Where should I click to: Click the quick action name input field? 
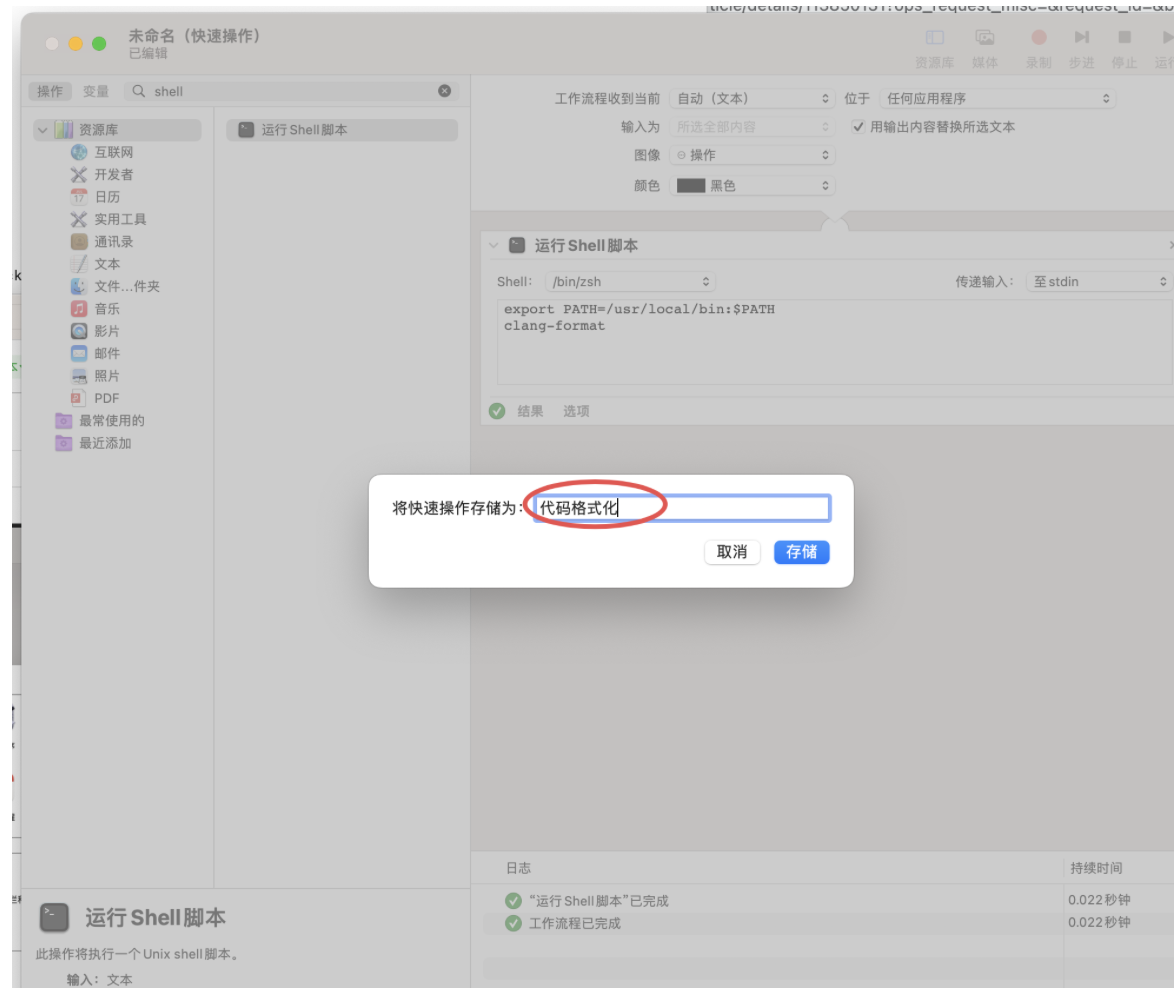682,508
